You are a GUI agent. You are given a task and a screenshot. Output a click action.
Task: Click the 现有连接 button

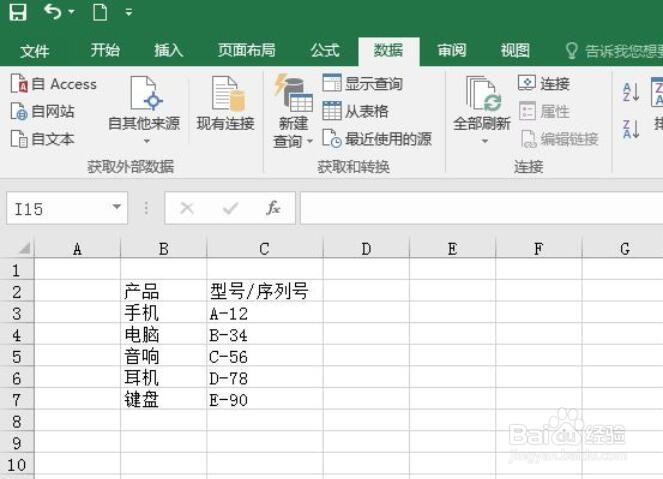pyautogui.click(x=226, y=104)
